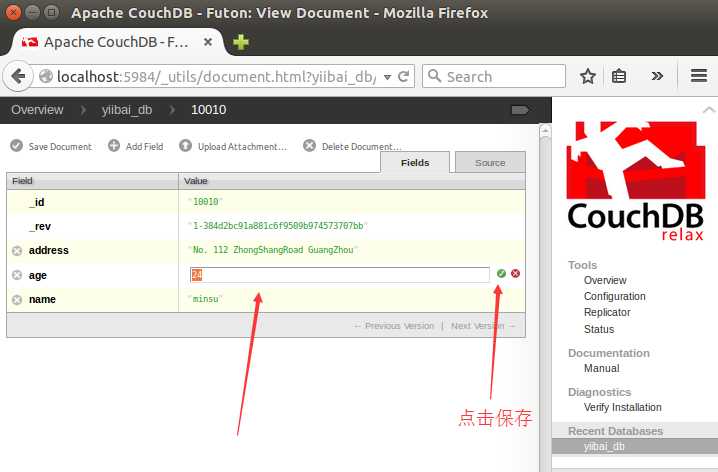This screenshot has width=718, height=472.
Task: Open the Firefox hamburger menu
Action: click(699, 76)
